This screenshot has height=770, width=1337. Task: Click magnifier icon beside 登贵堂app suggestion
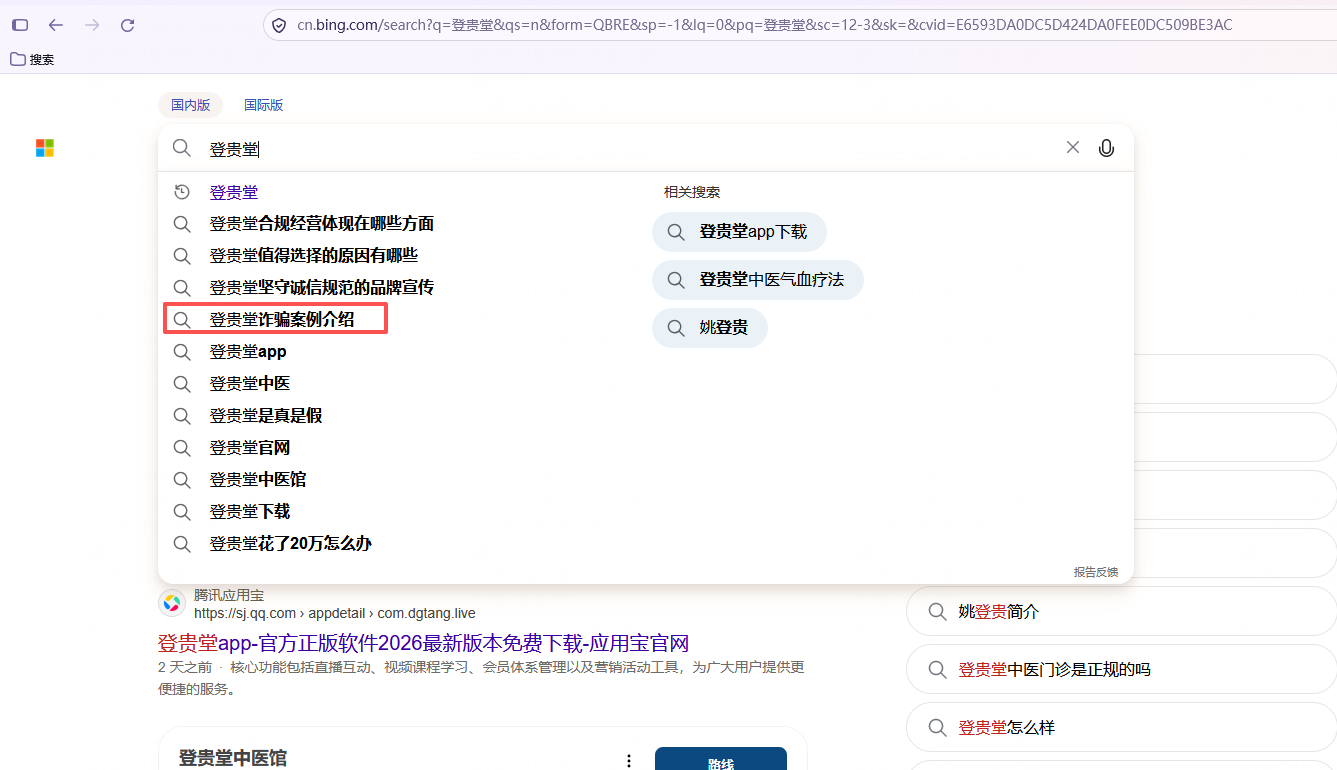coord(182,352)
